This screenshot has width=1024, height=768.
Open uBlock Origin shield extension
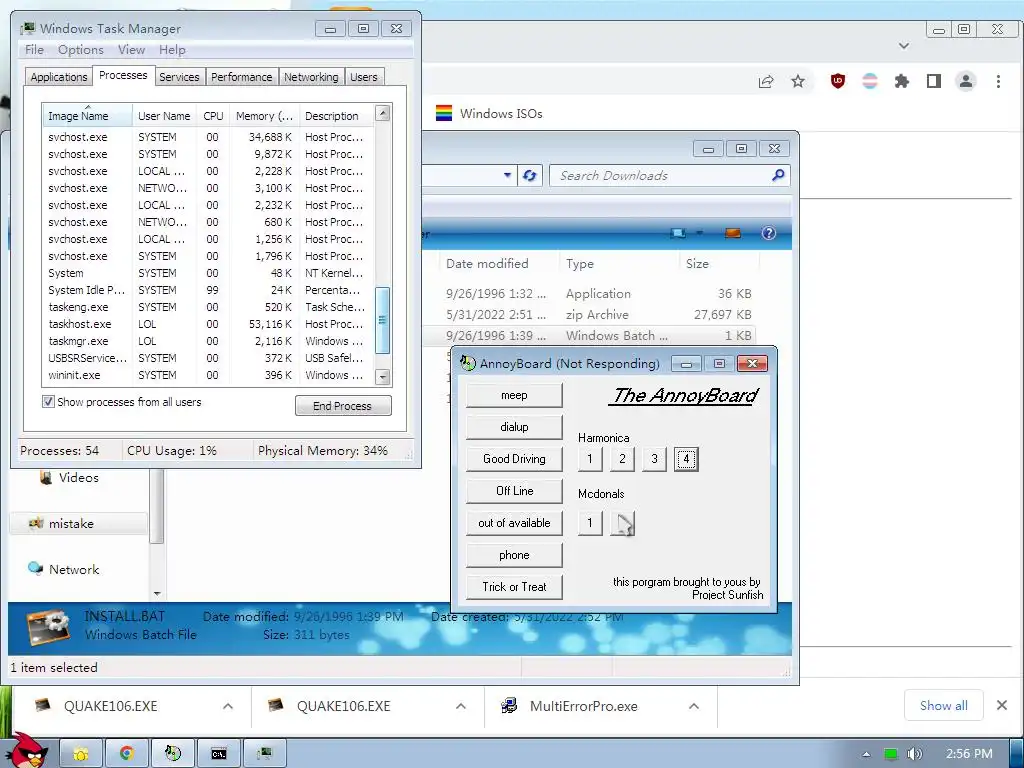click(837, 81)
